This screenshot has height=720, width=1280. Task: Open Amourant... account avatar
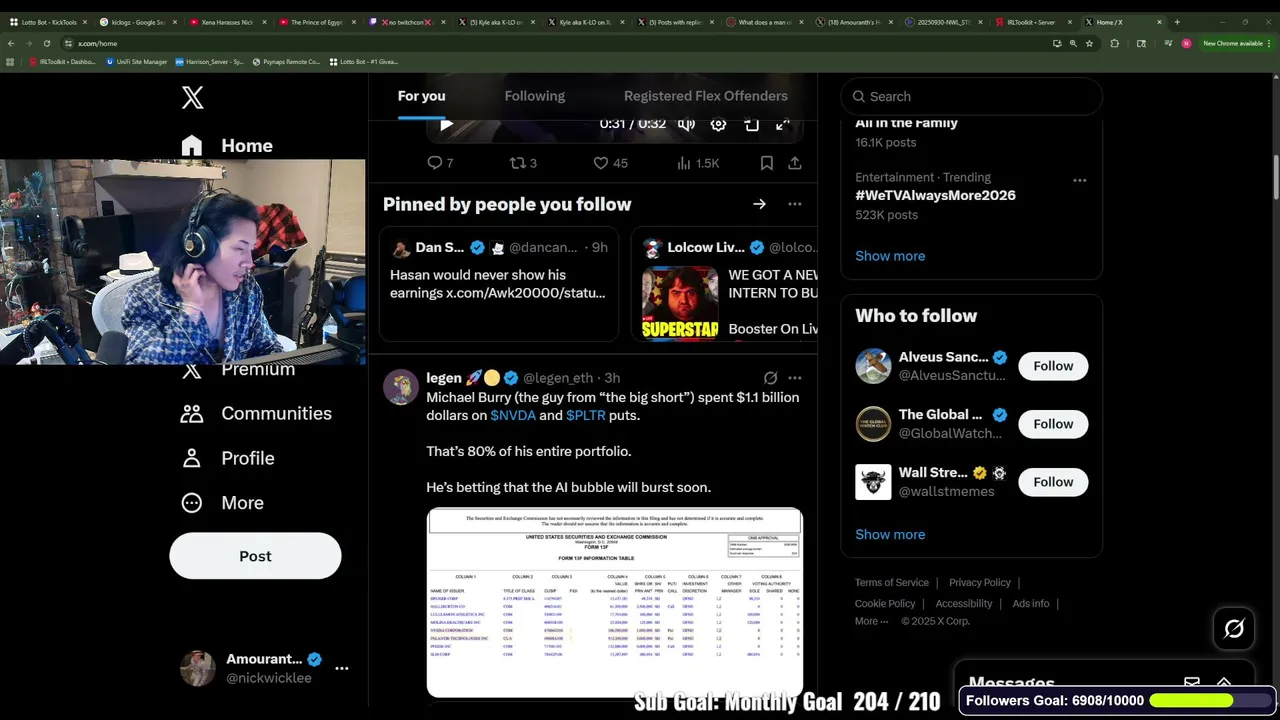click(198, 668)
